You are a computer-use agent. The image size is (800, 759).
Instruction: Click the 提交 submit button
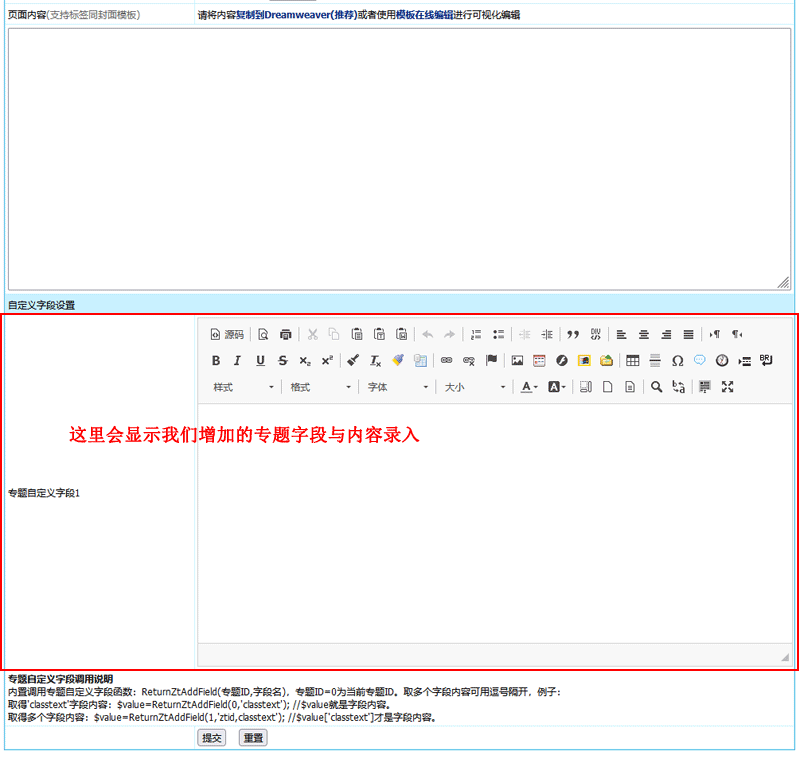[x=212, y=738]
